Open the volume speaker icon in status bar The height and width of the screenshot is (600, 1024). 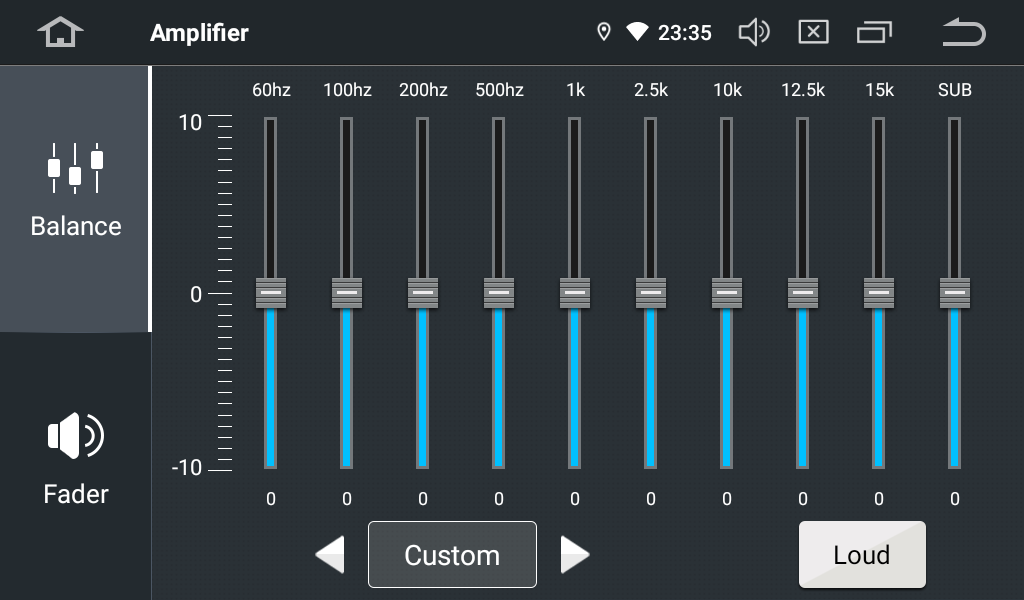click(x=753, y=33)
